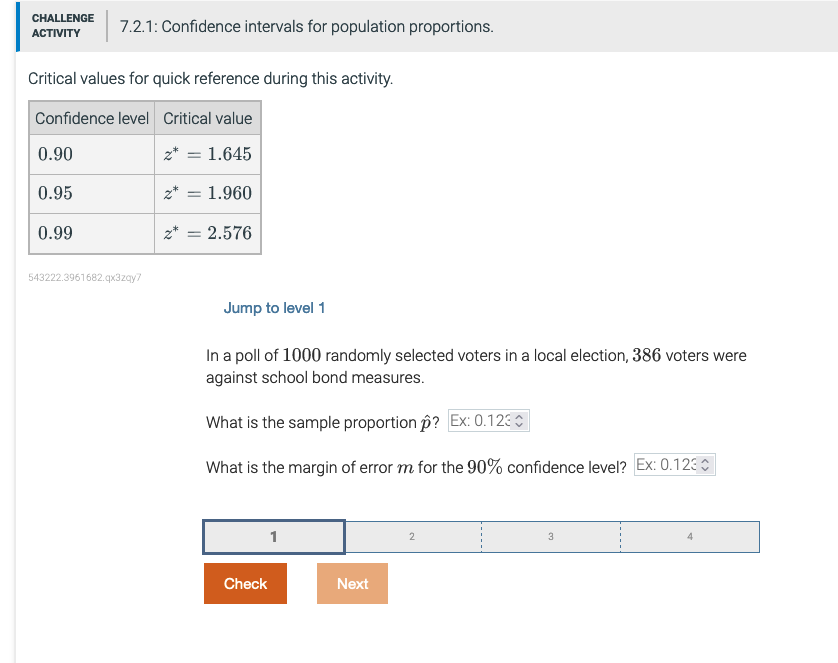Open the Jump to level 1 link

click(x=274, y=308)
